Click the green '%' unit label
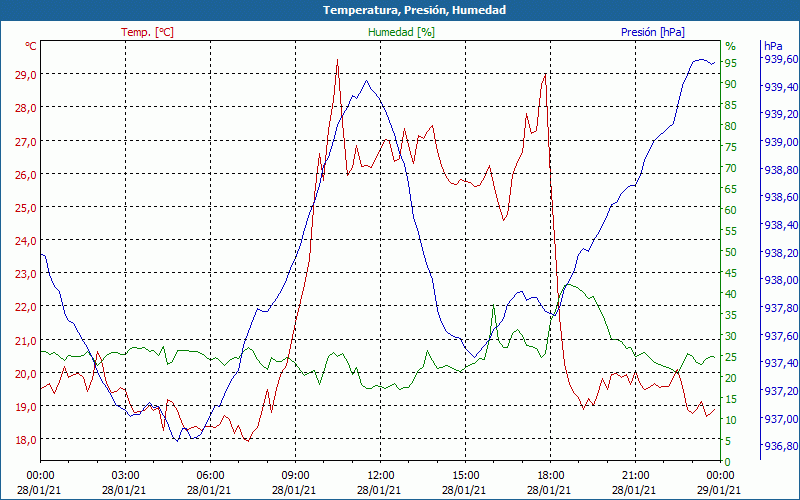The width and height of the screenshot is (800, 500). pyautogui.click(x=731, y=46)
